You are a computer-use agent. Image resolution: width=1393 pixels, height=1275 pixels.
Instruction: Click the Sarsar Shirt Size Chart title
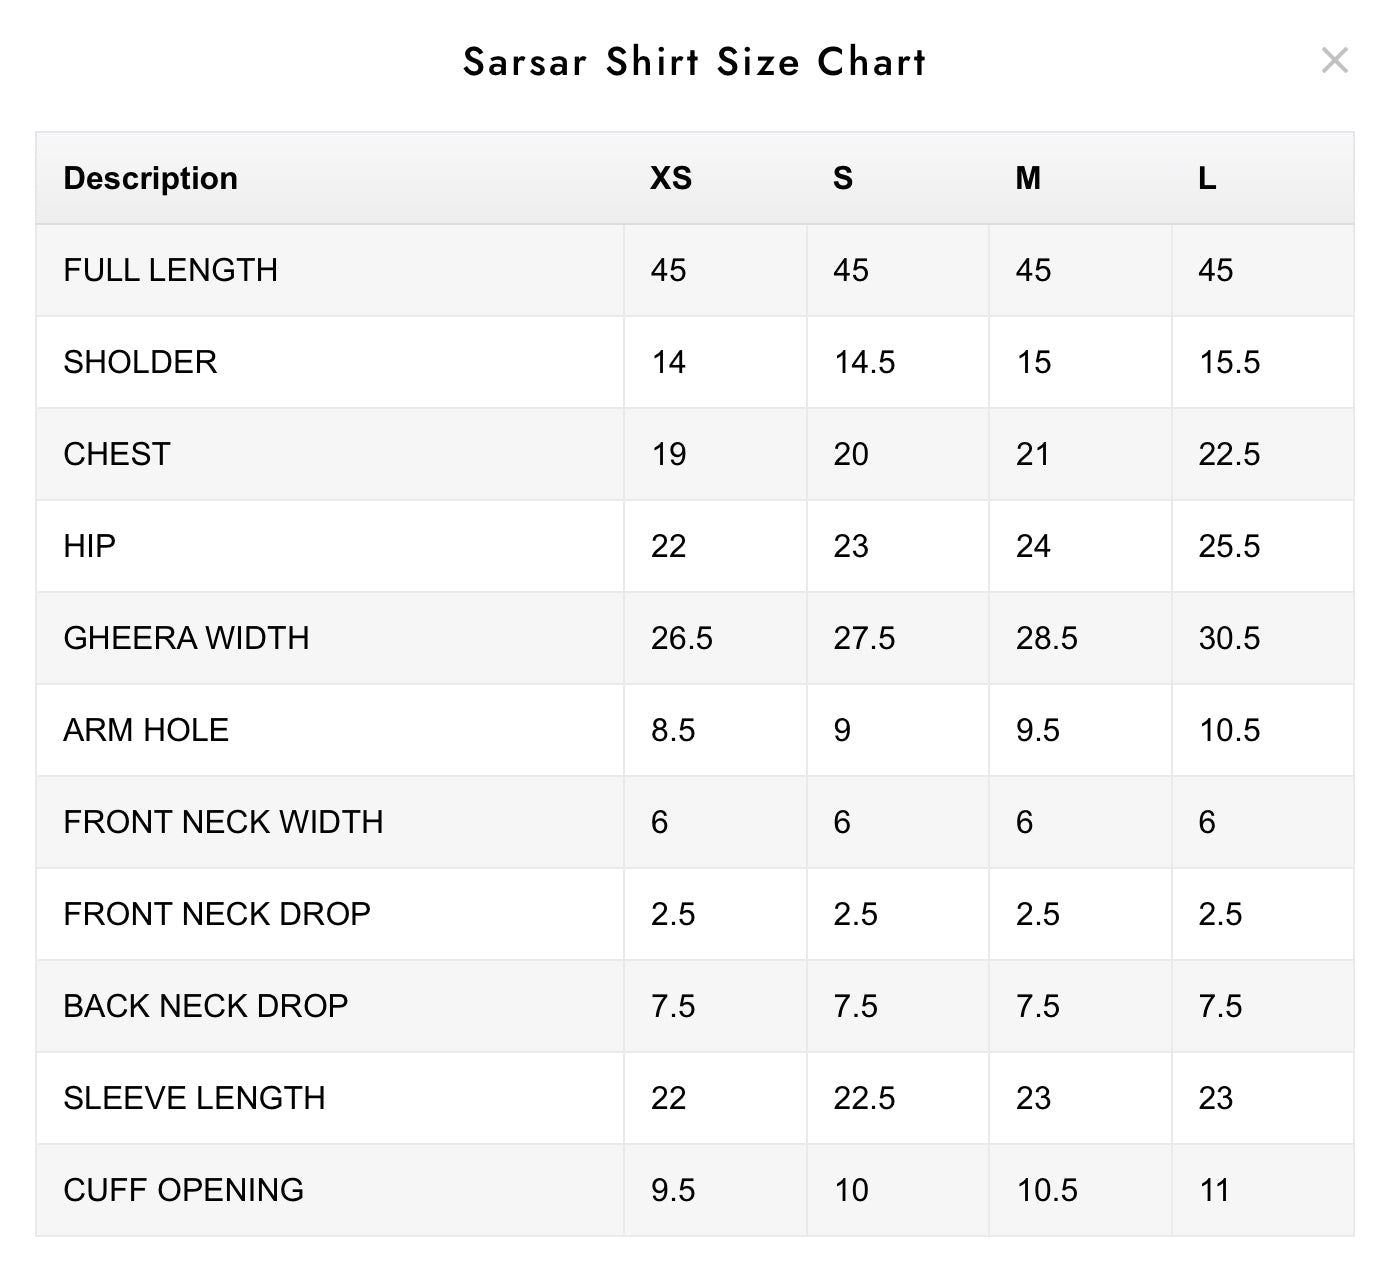tap(695, 62)
